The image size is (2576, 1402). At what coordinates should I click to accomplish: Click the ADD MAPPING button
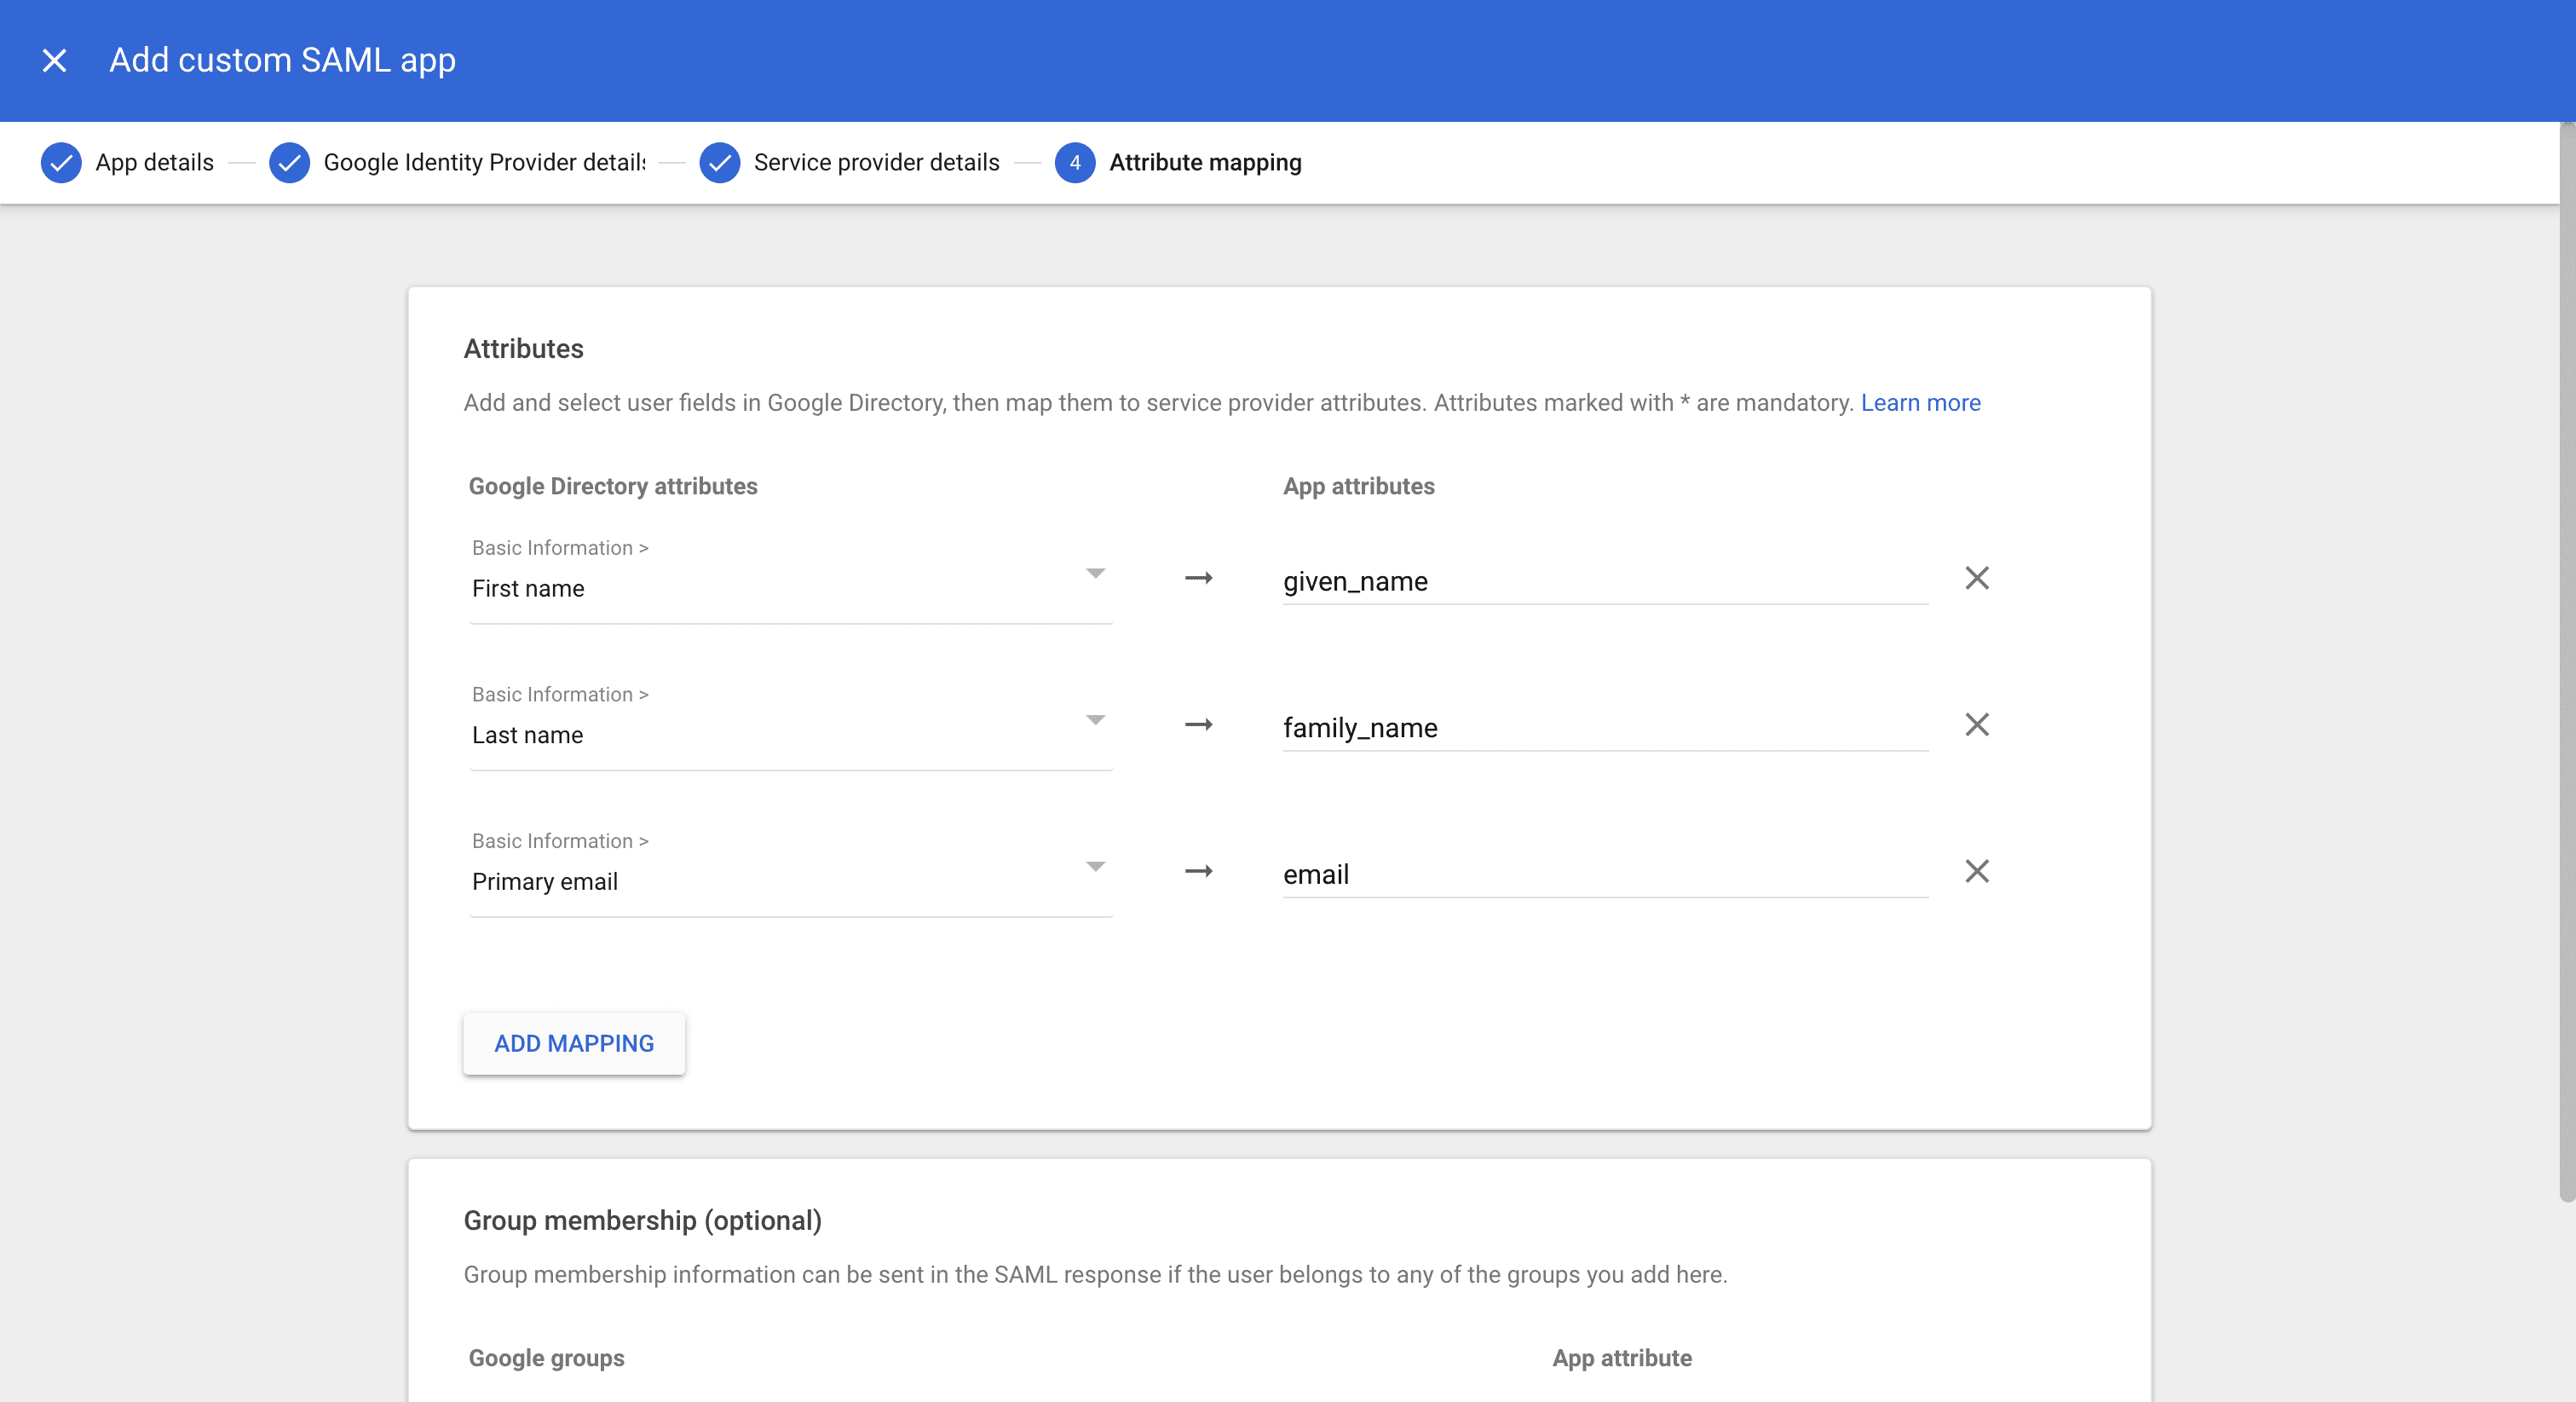coord(573,1043)
